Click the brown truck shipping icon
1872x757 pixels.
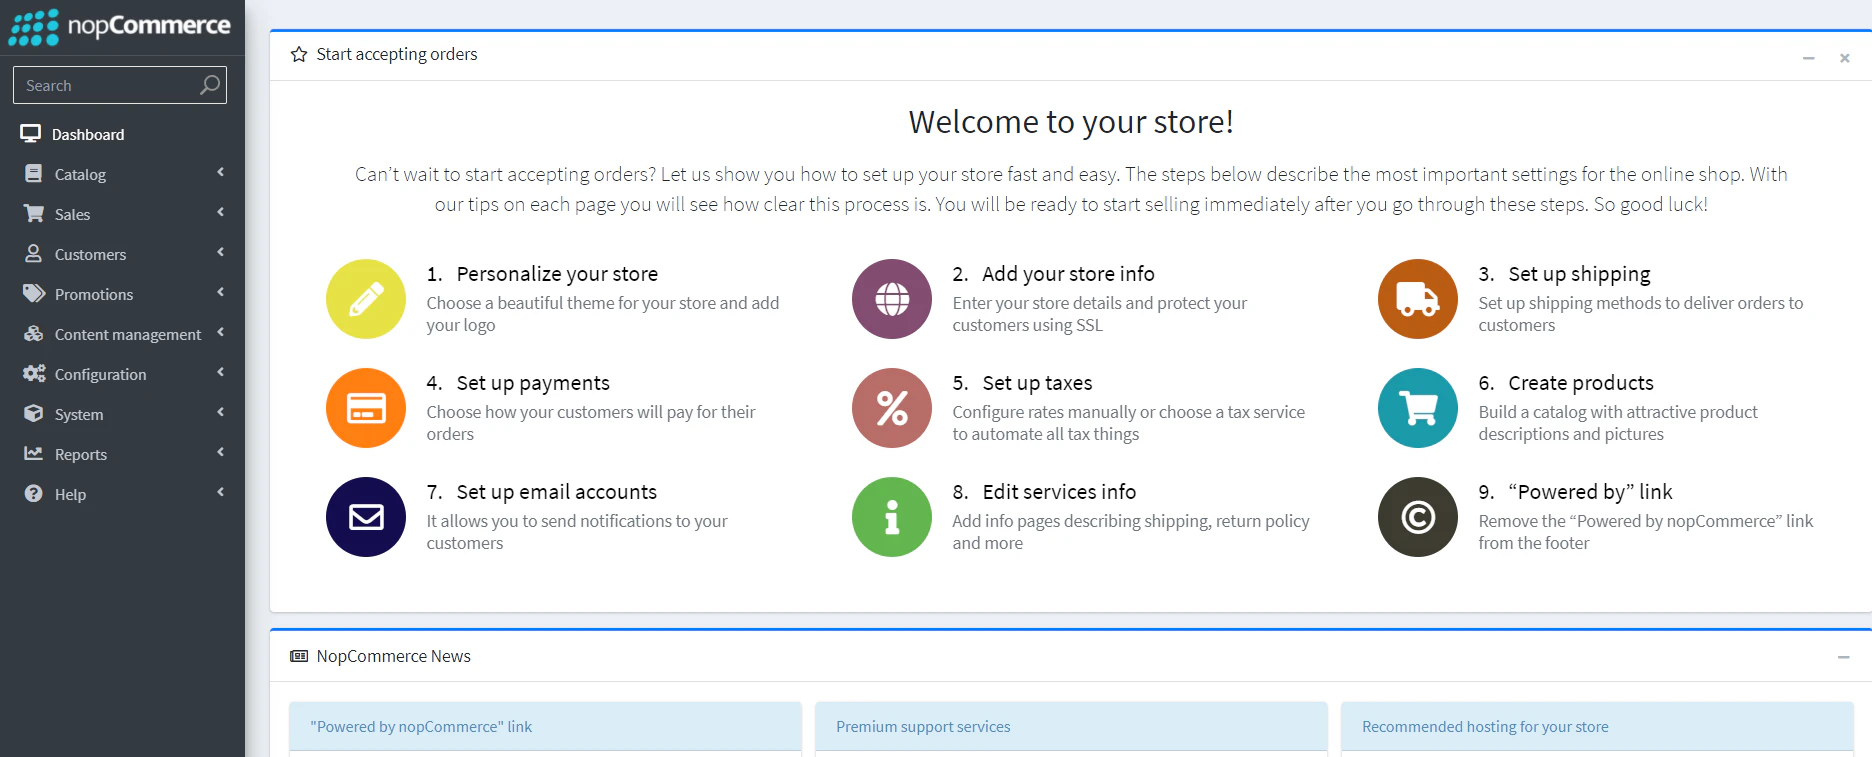[x=1418, y=299]
